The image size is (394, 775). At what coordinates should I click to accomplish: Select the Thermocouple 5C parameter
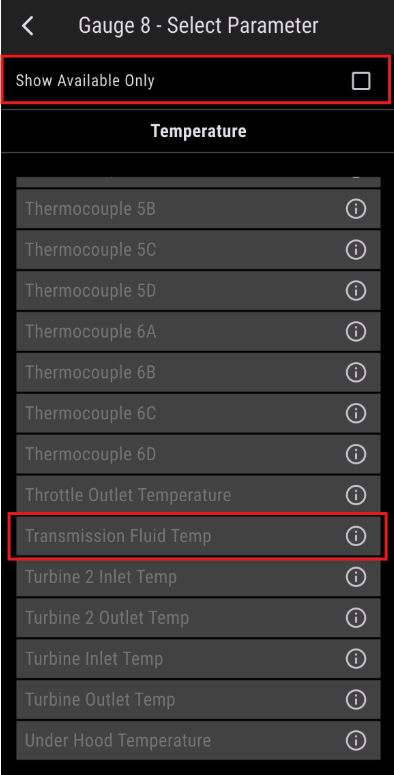click(x=198, y=250)
